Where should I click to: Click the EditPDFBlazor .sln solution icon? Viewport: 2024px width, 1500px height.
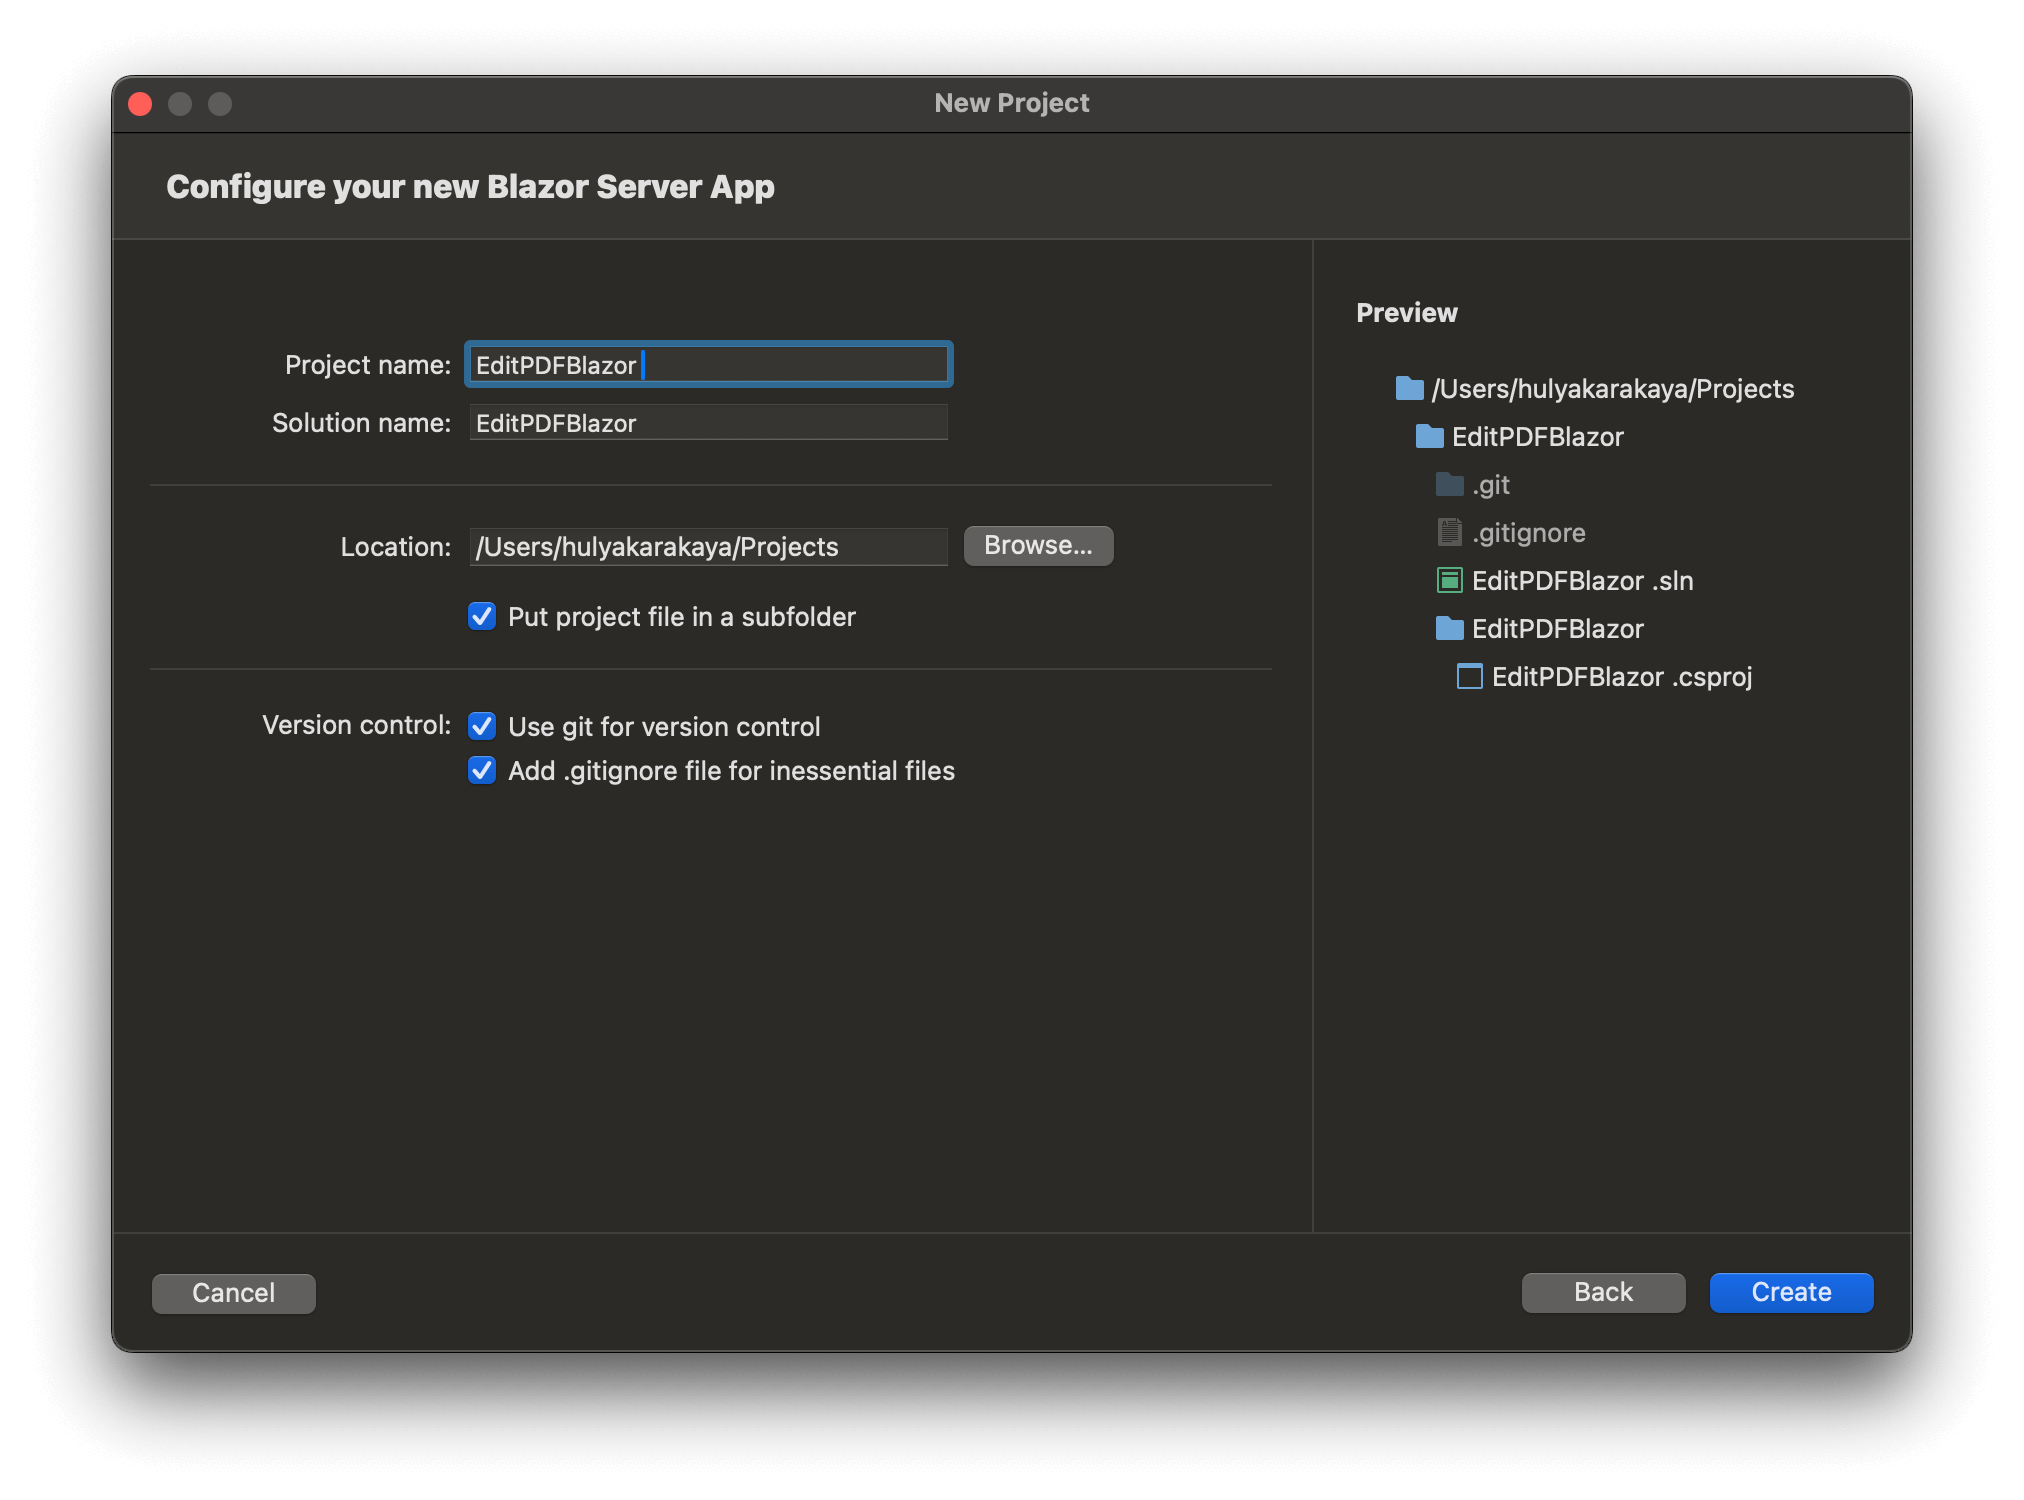[1449, 580]
